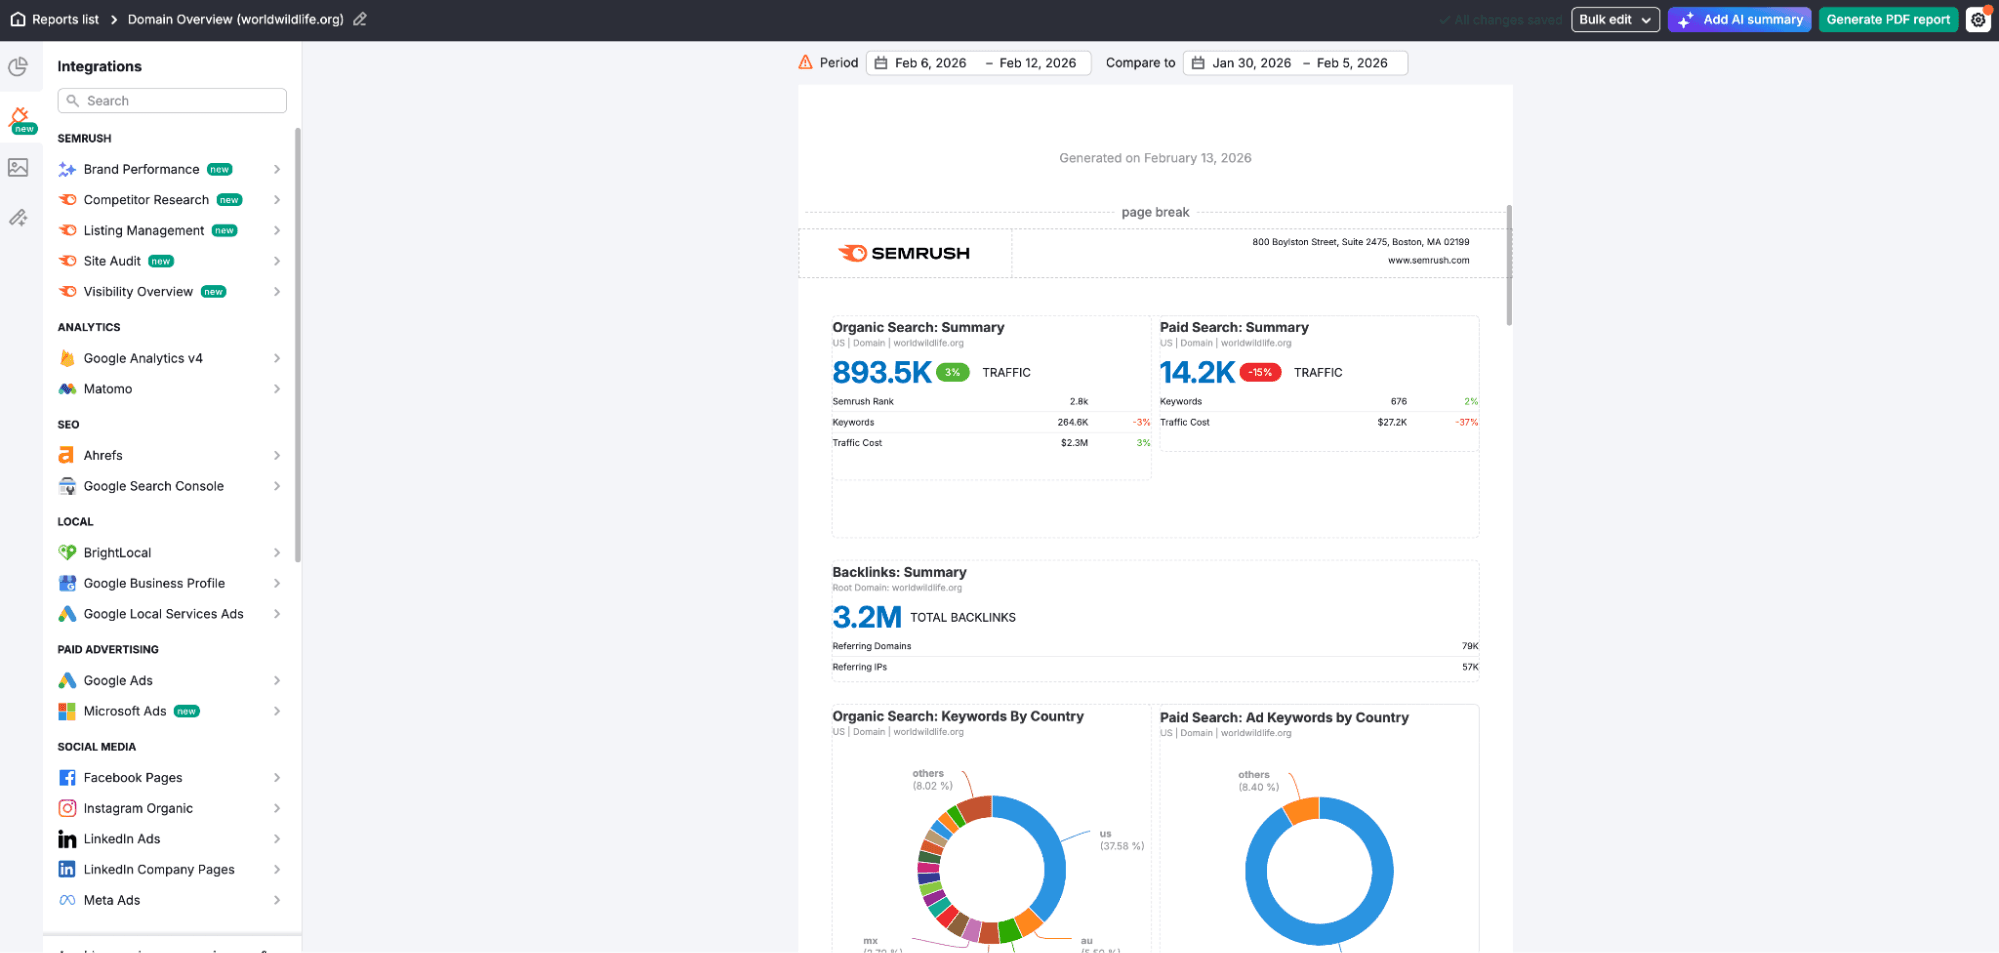Open the Bulk edit dropdown
The width and height of the screenshot is (1999, 953).
pos(1615,19)
